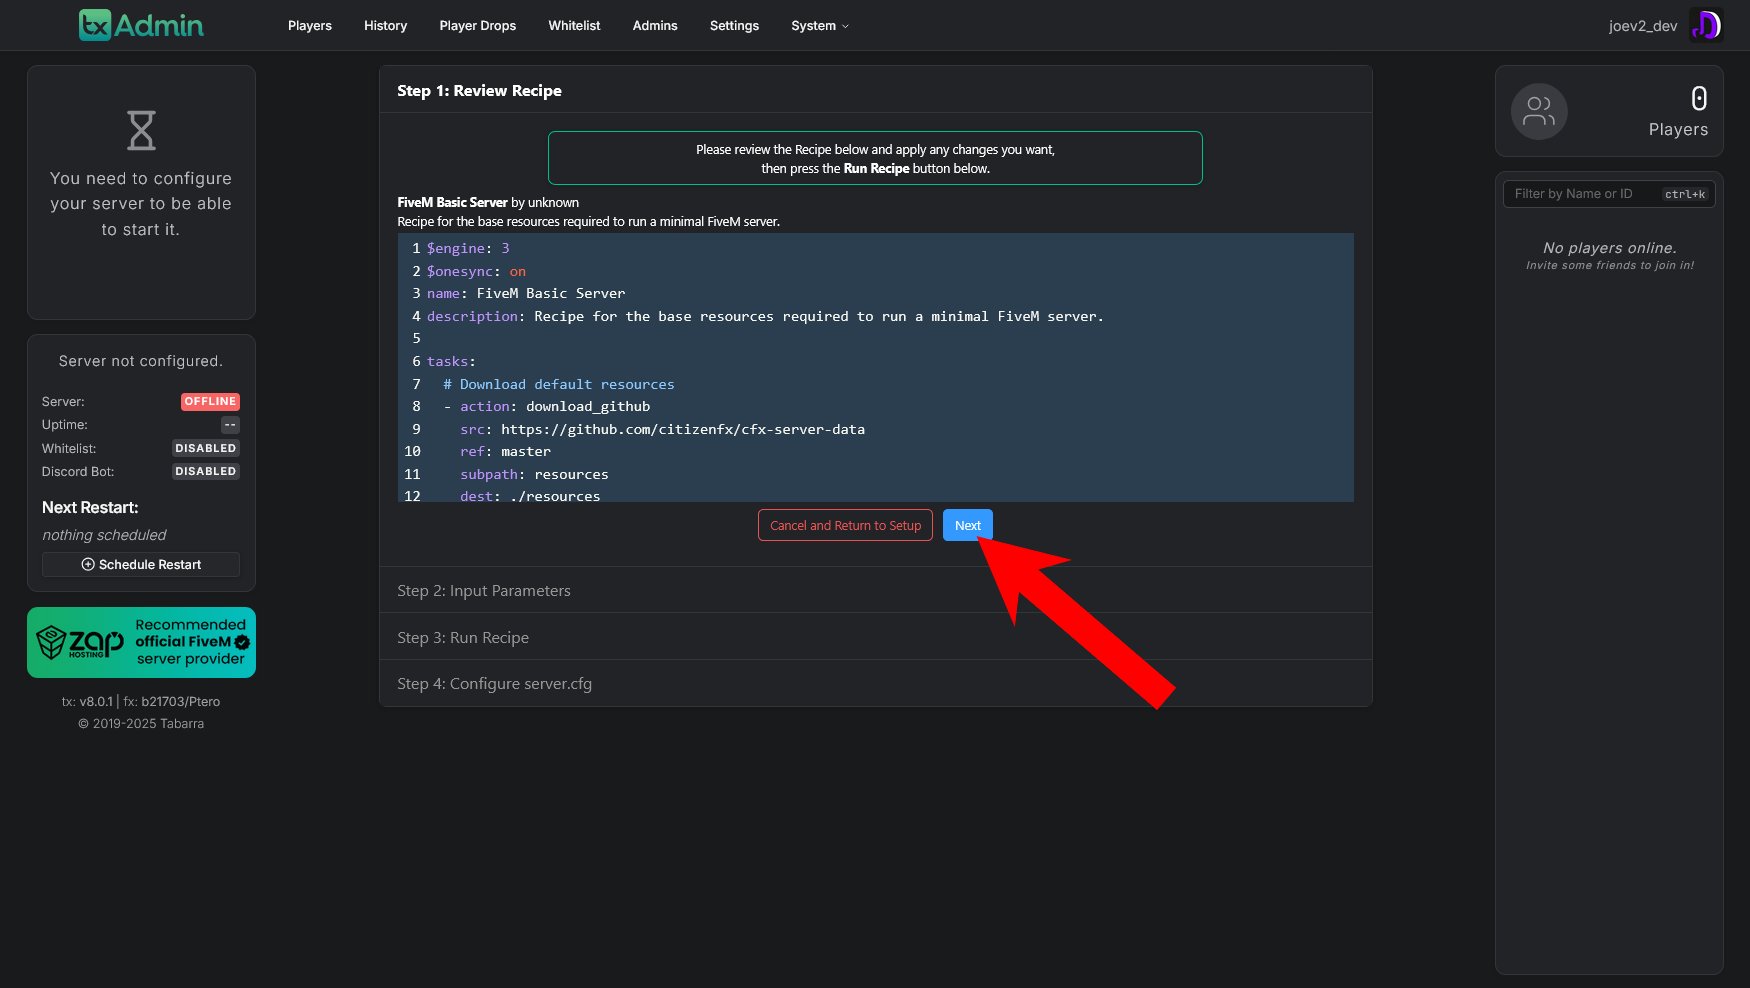Expand the System dropdown menu
This screenshot has height=988, width=1750.
pos(819,25)
